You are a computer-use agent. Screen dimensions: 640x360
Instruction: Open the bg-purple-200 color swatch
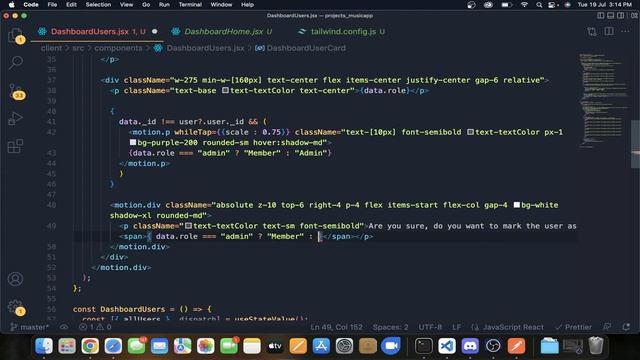point(133,142)
